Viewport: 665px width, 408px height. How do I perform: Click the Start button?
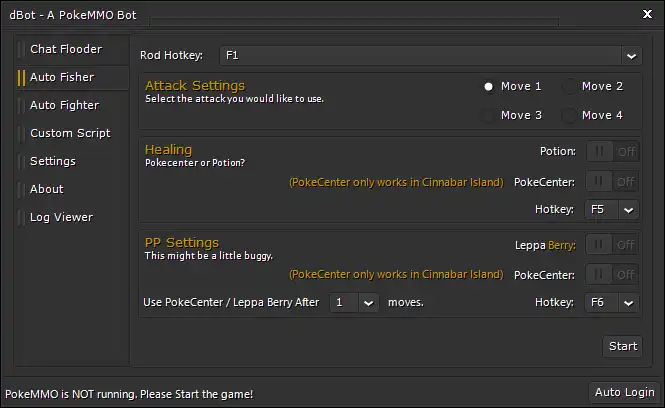tap(623, 347)
